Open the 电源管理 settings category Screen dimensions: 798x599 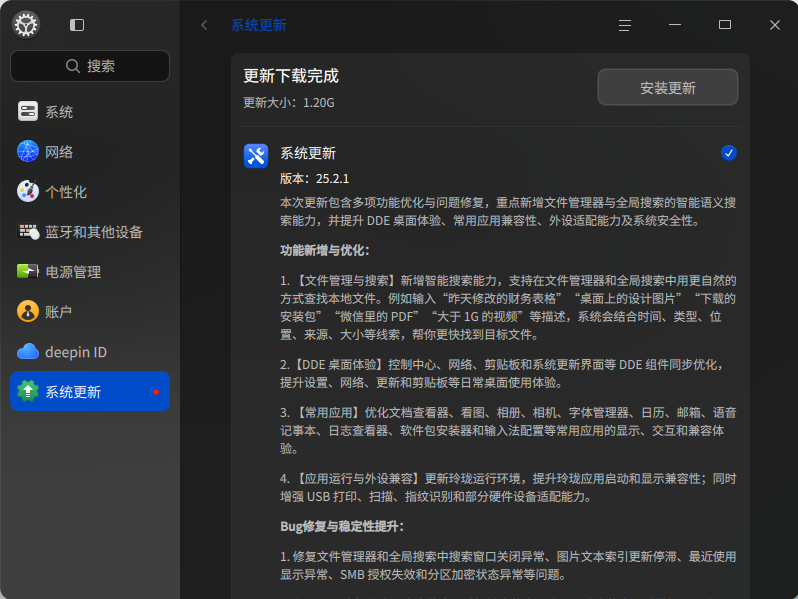point(90,272)
